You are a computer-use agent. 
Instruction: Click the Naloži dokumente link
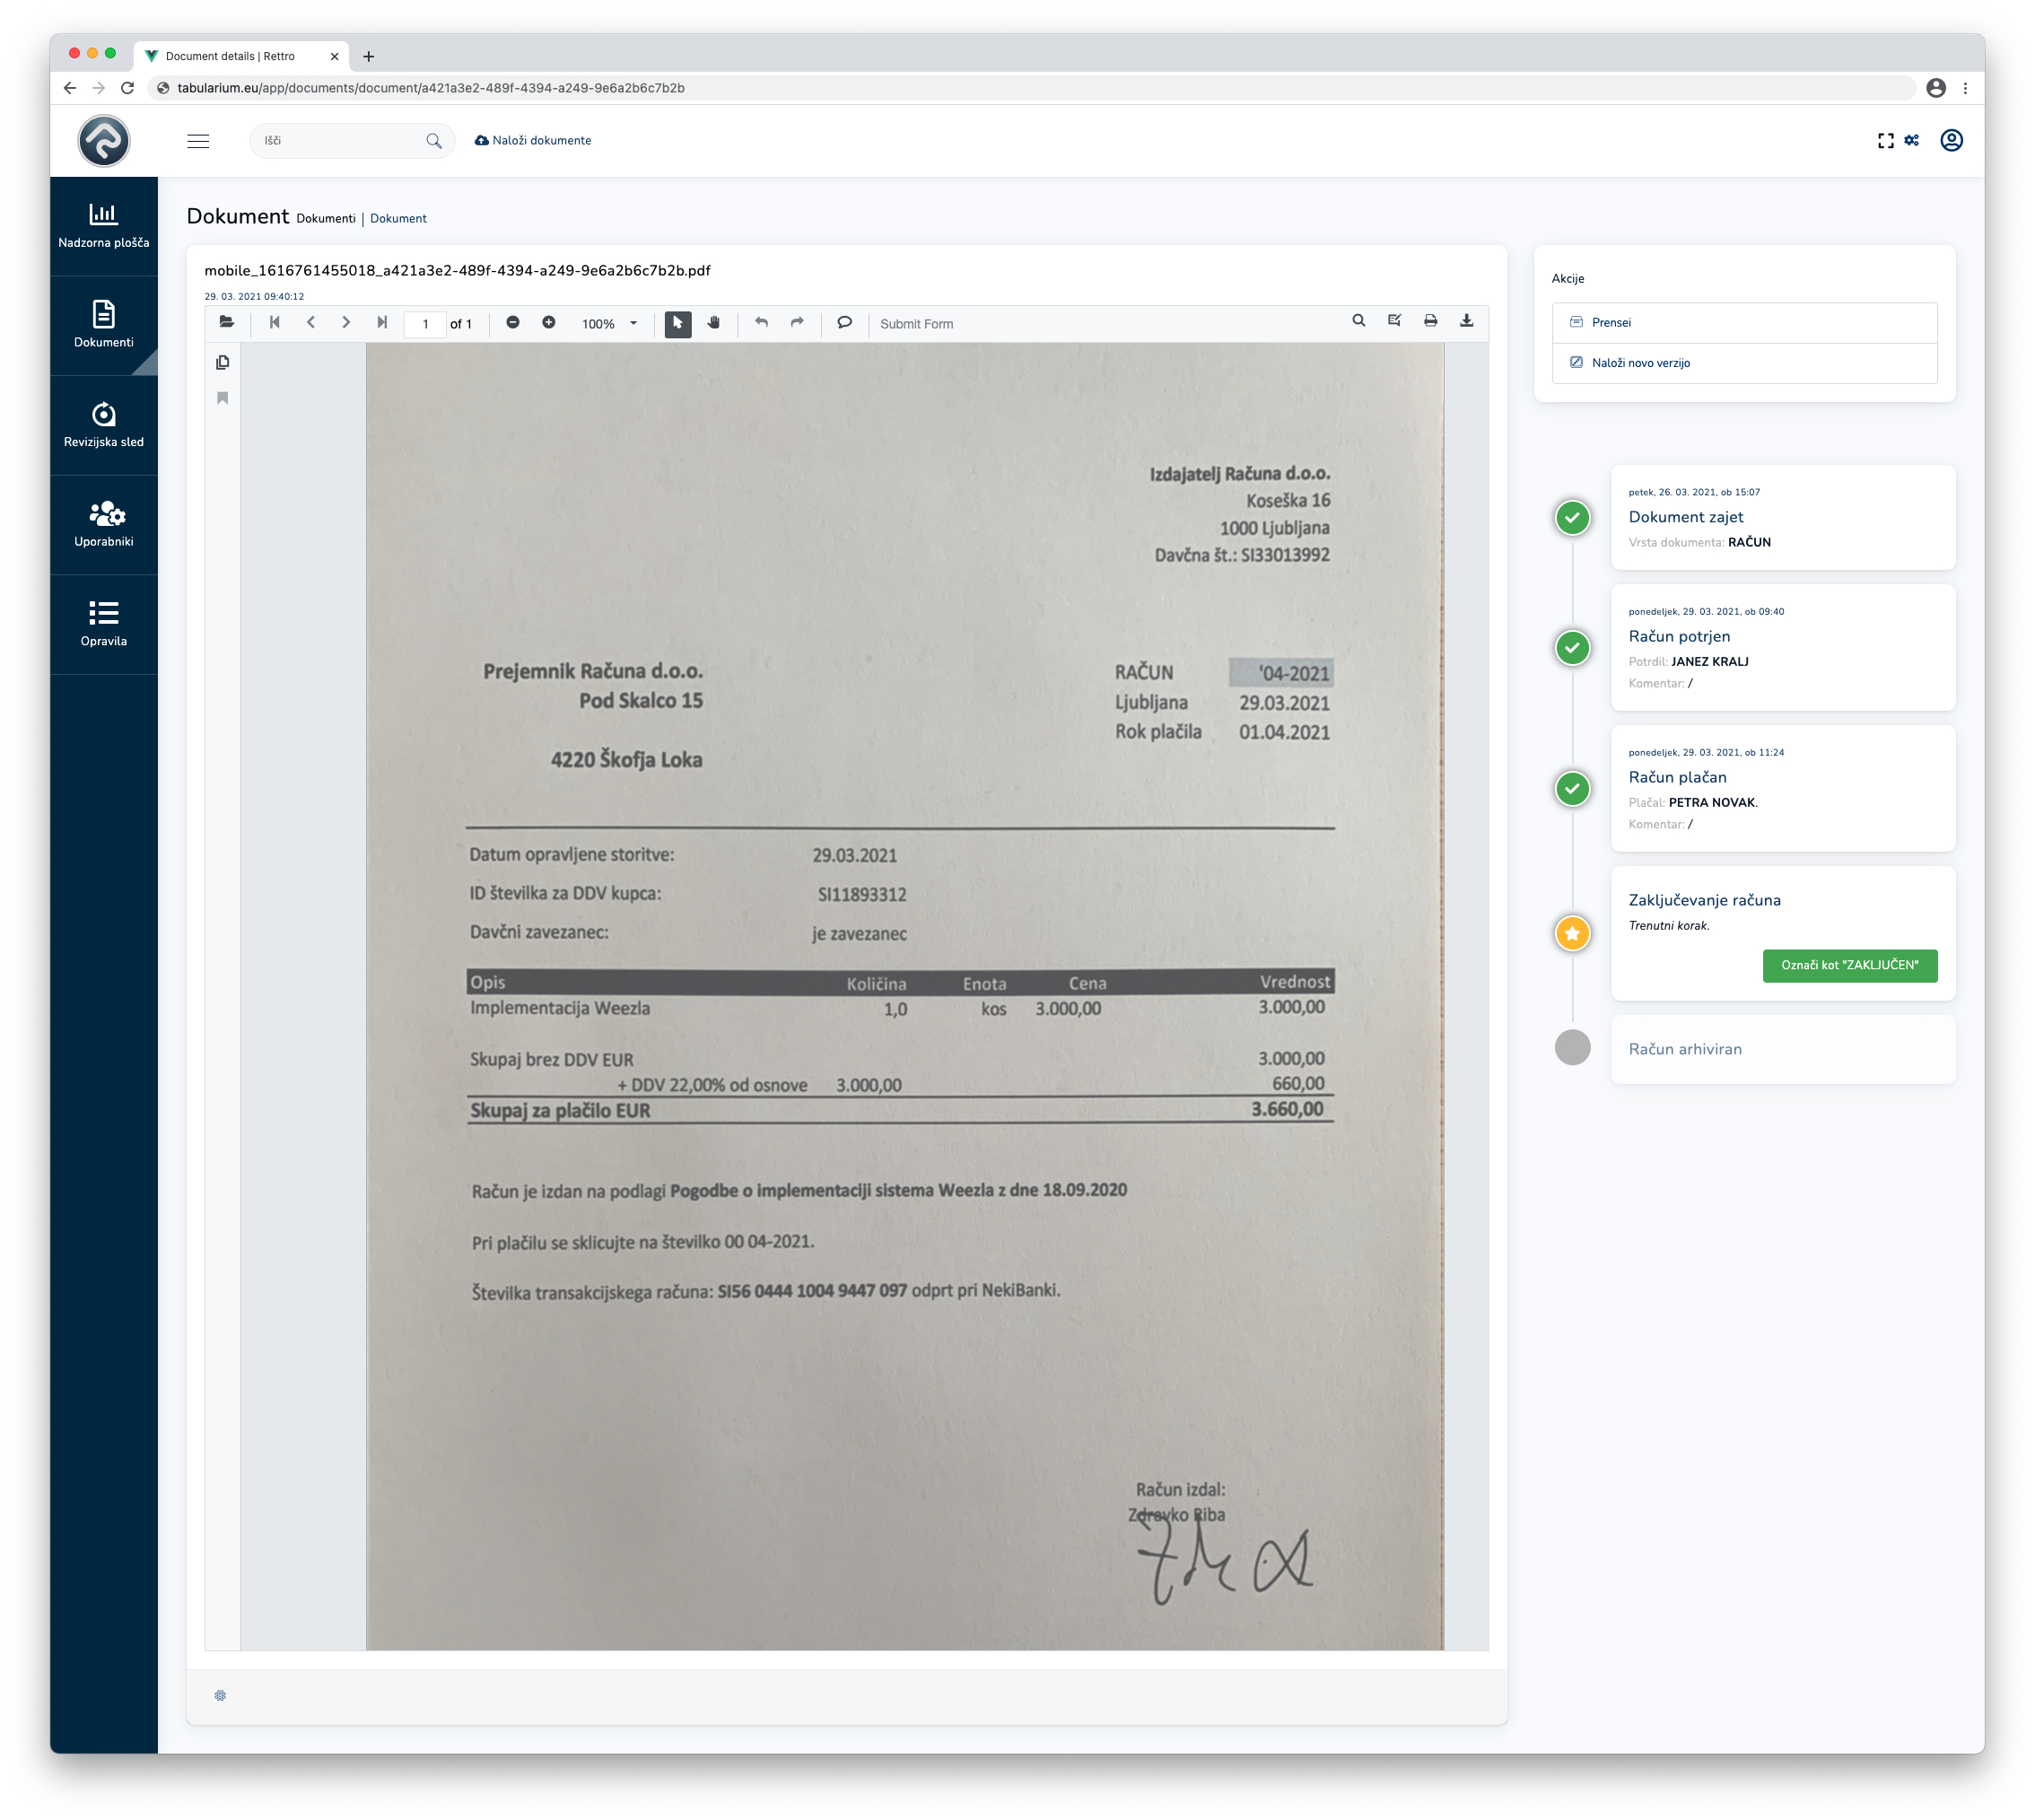pyautogui.click(x=533, y=141)
